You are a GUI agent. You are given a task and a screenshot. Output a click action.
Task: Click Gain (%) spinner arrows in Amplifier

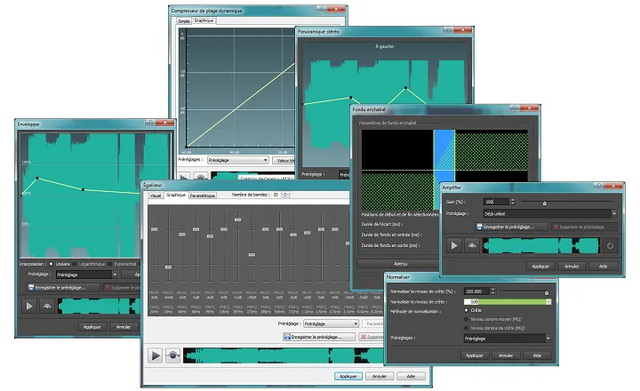[513, 202]
